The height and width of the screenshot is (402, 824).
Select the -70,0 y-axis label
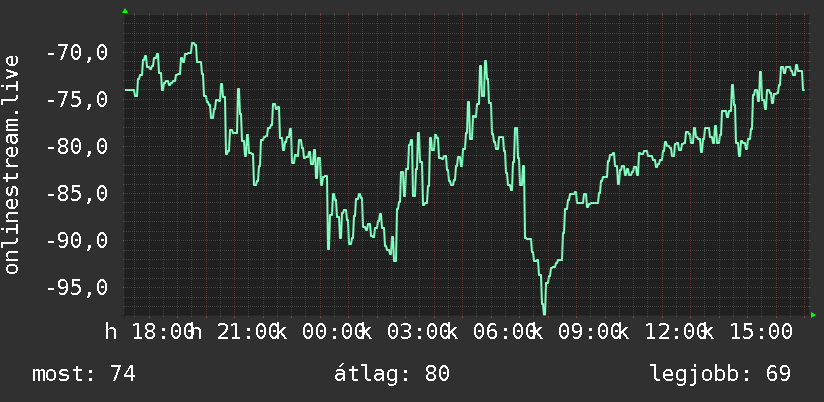tap(77, 53)
